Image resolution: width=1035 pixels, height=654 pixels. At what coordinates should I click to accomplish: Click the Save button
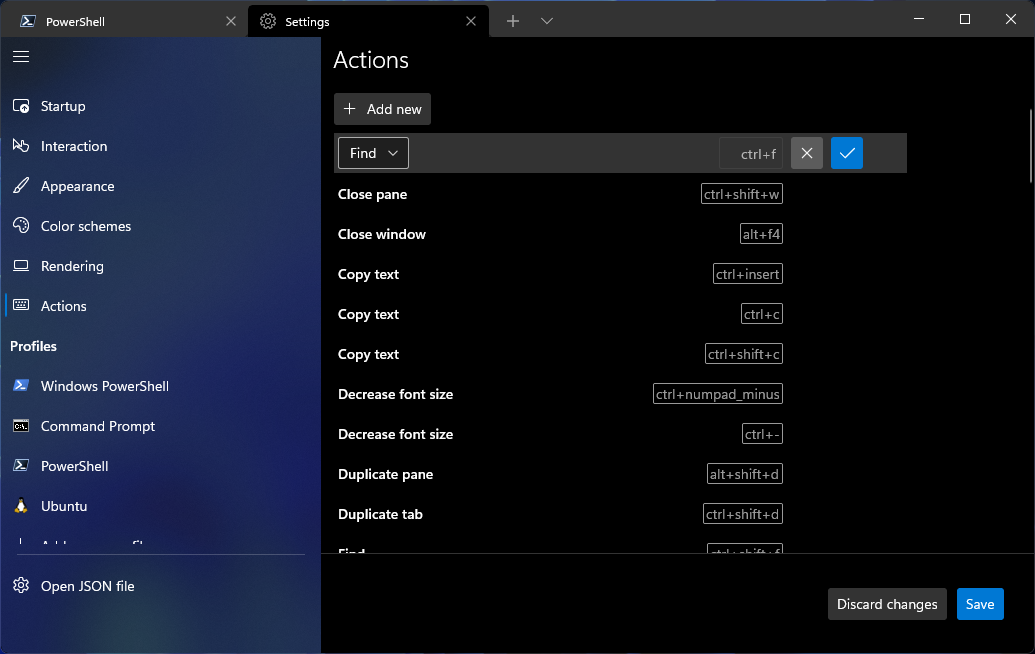point(979,604)
